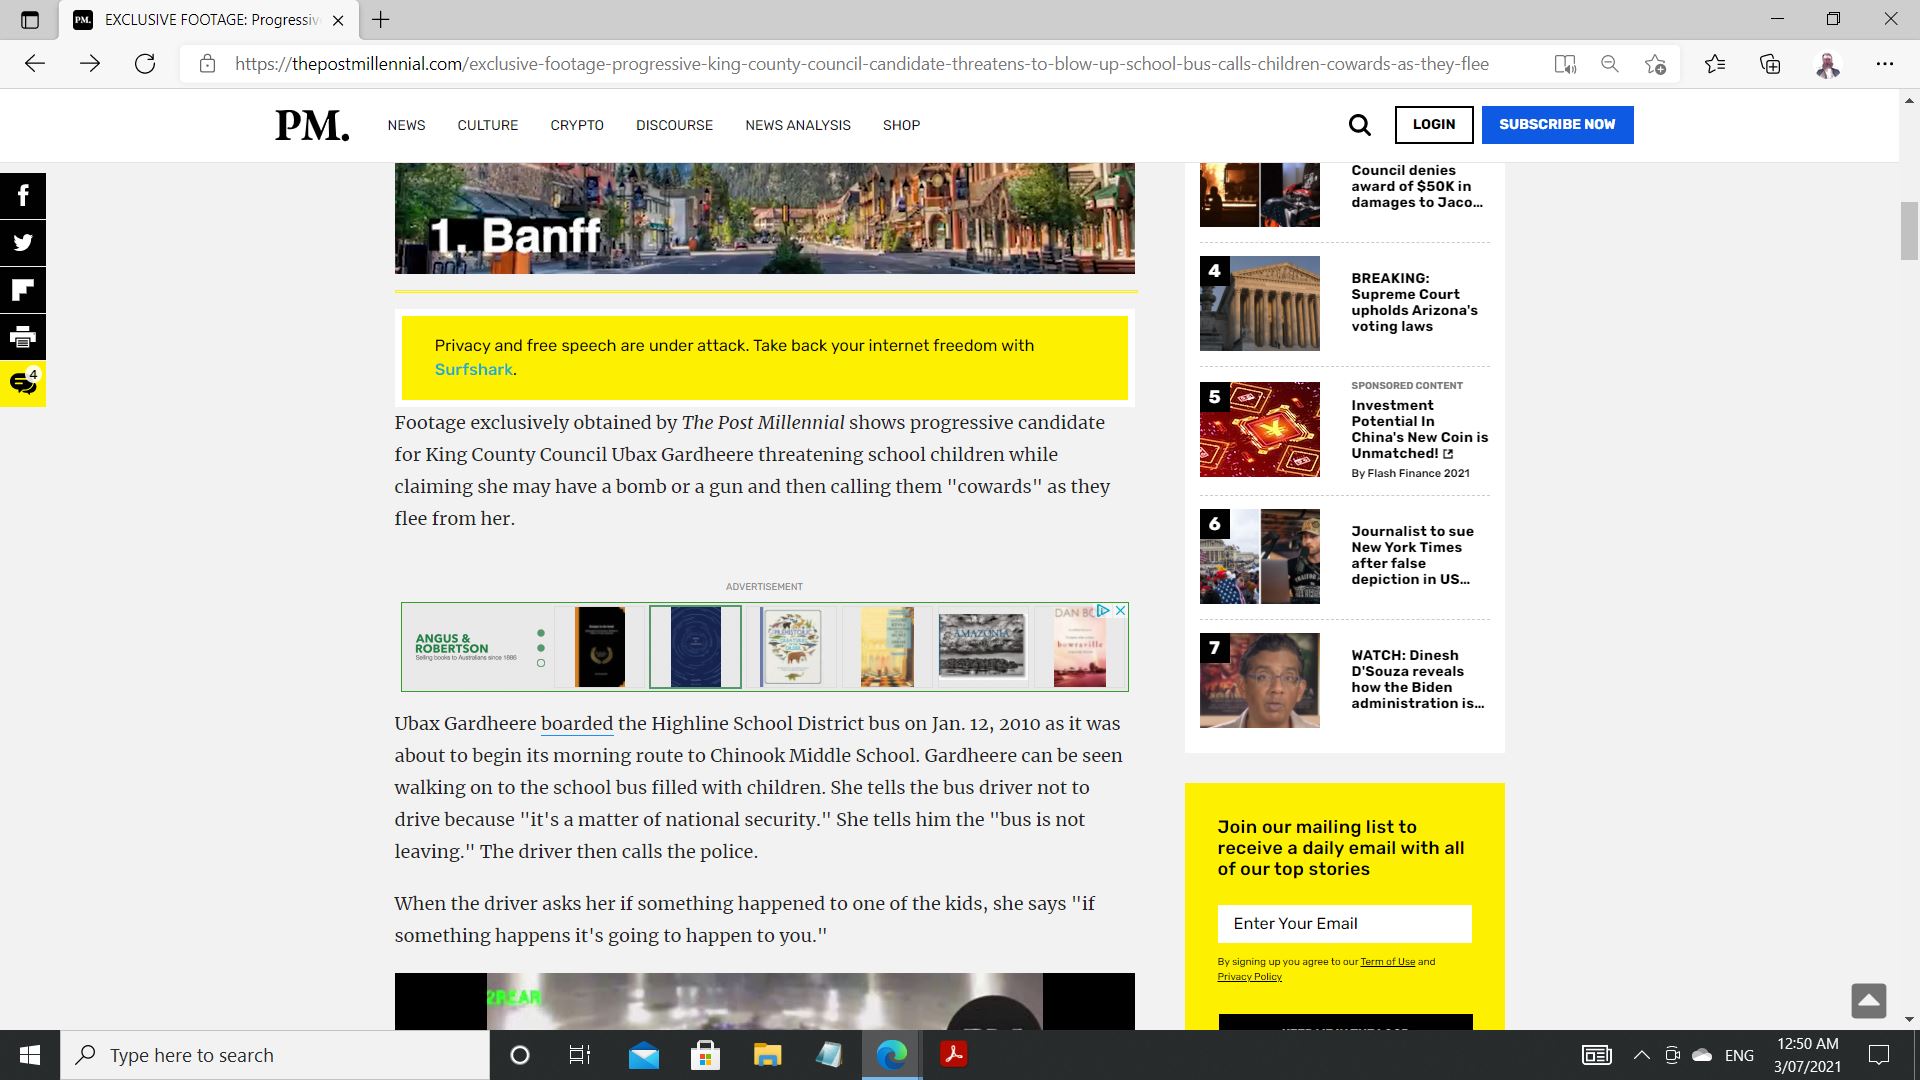Click the Enter Your Email field
1920x1080 pixels.
pyautogui.click(x=1344, y=924)
